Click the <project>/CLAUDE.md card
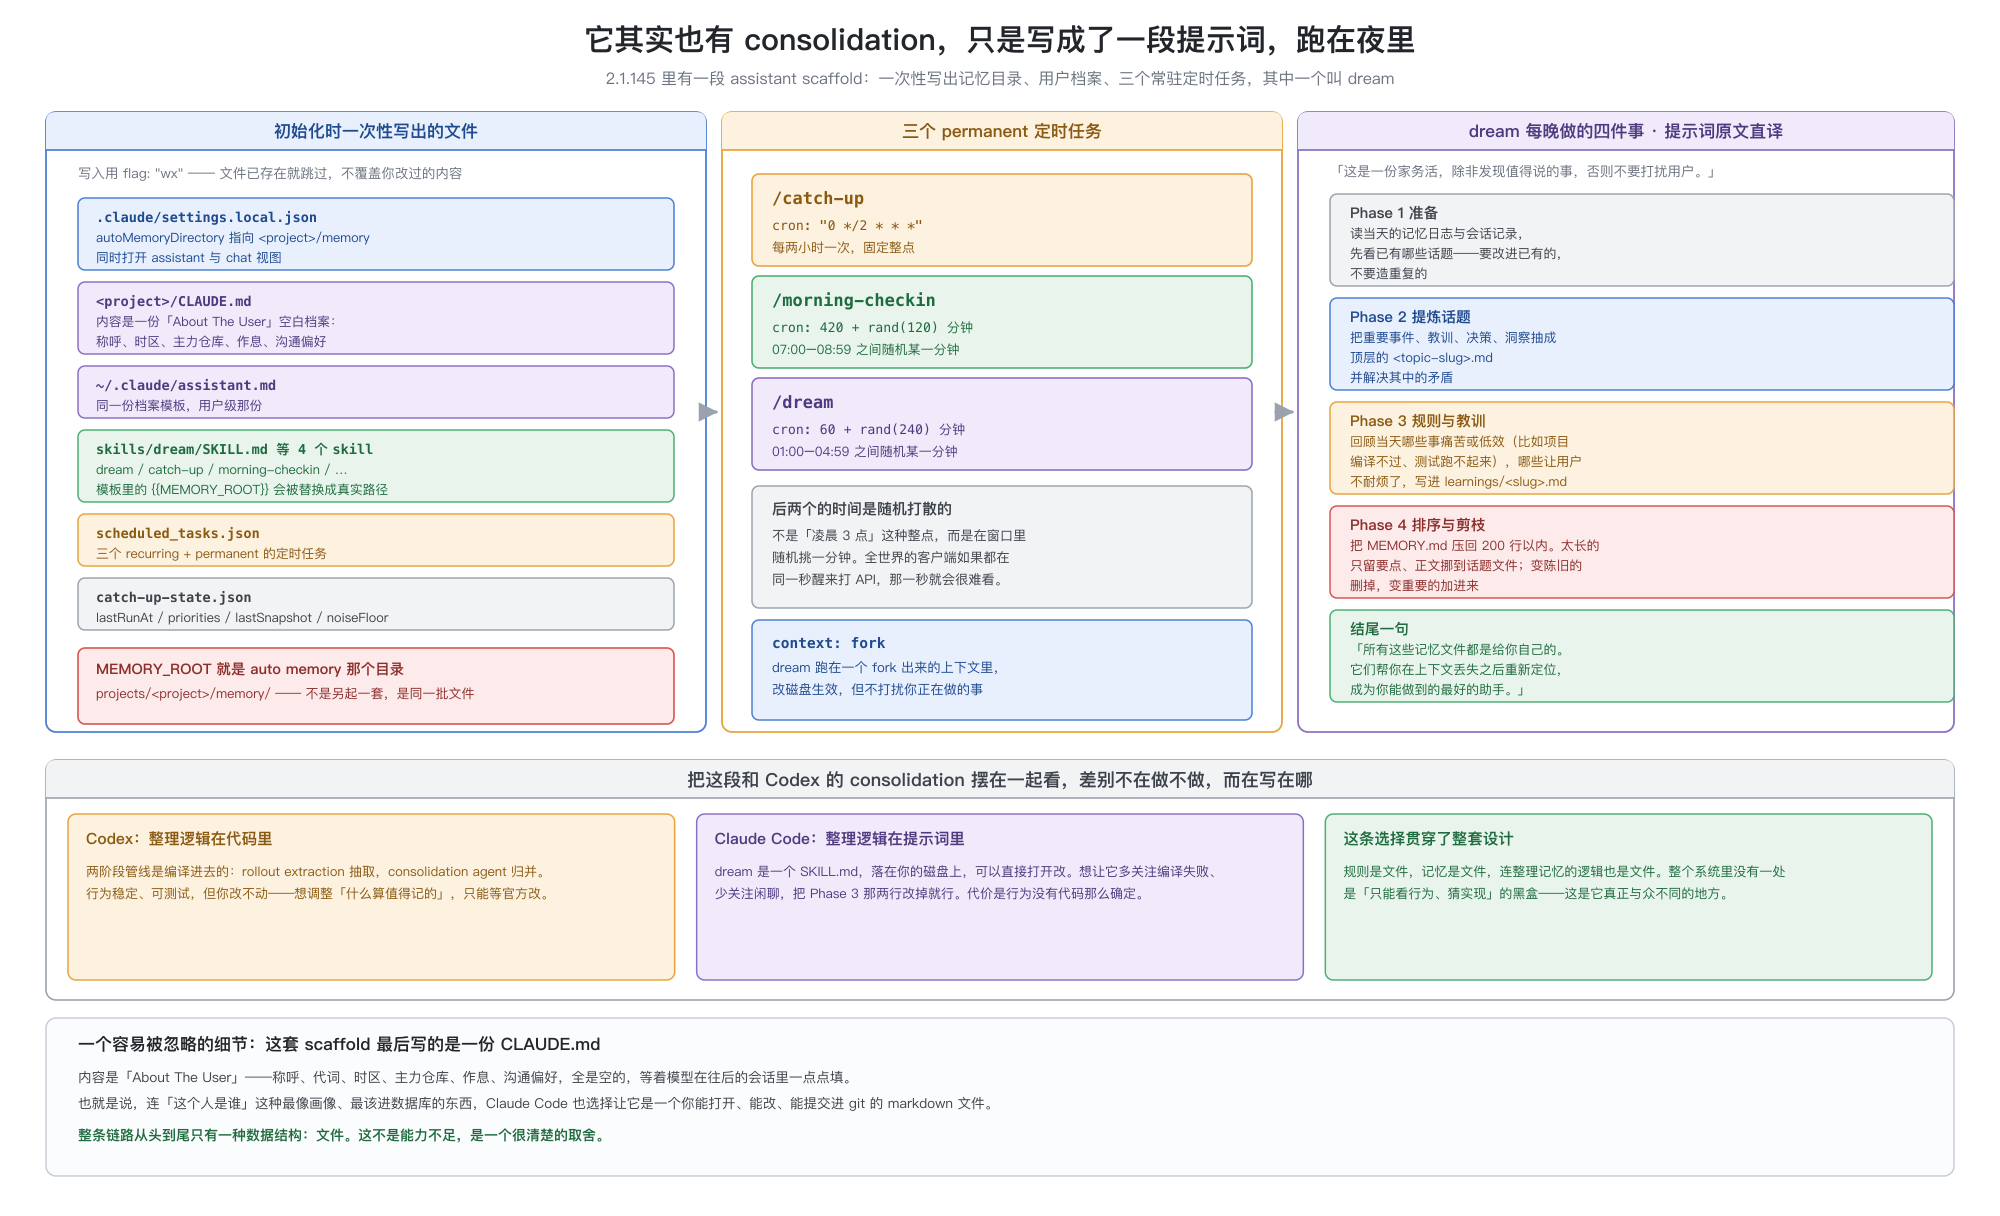The width and height of the screenshot is (2000, 1216). pos(376,318)
